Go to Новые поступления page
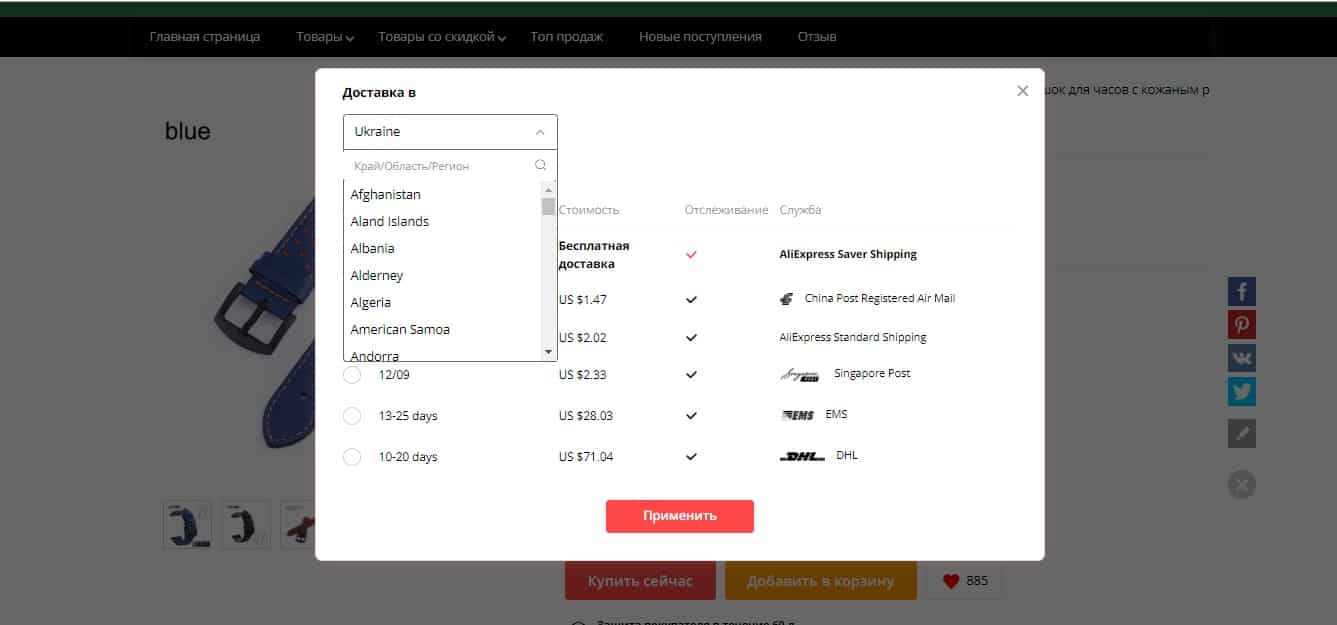The width and height of the screenshot is (1337, 625). 700,37
